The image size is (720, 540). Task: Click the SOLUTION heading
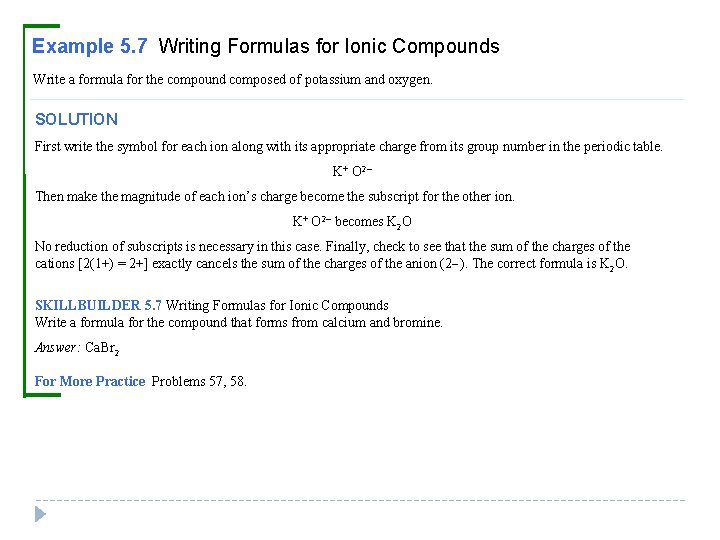77,119
